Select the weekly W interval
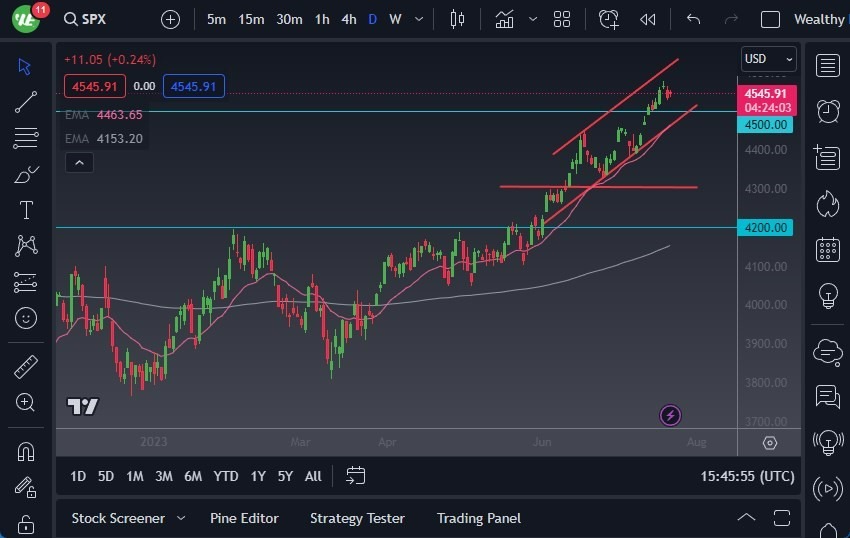Screen dimensions: 850x538 click(x=395, y=20)
